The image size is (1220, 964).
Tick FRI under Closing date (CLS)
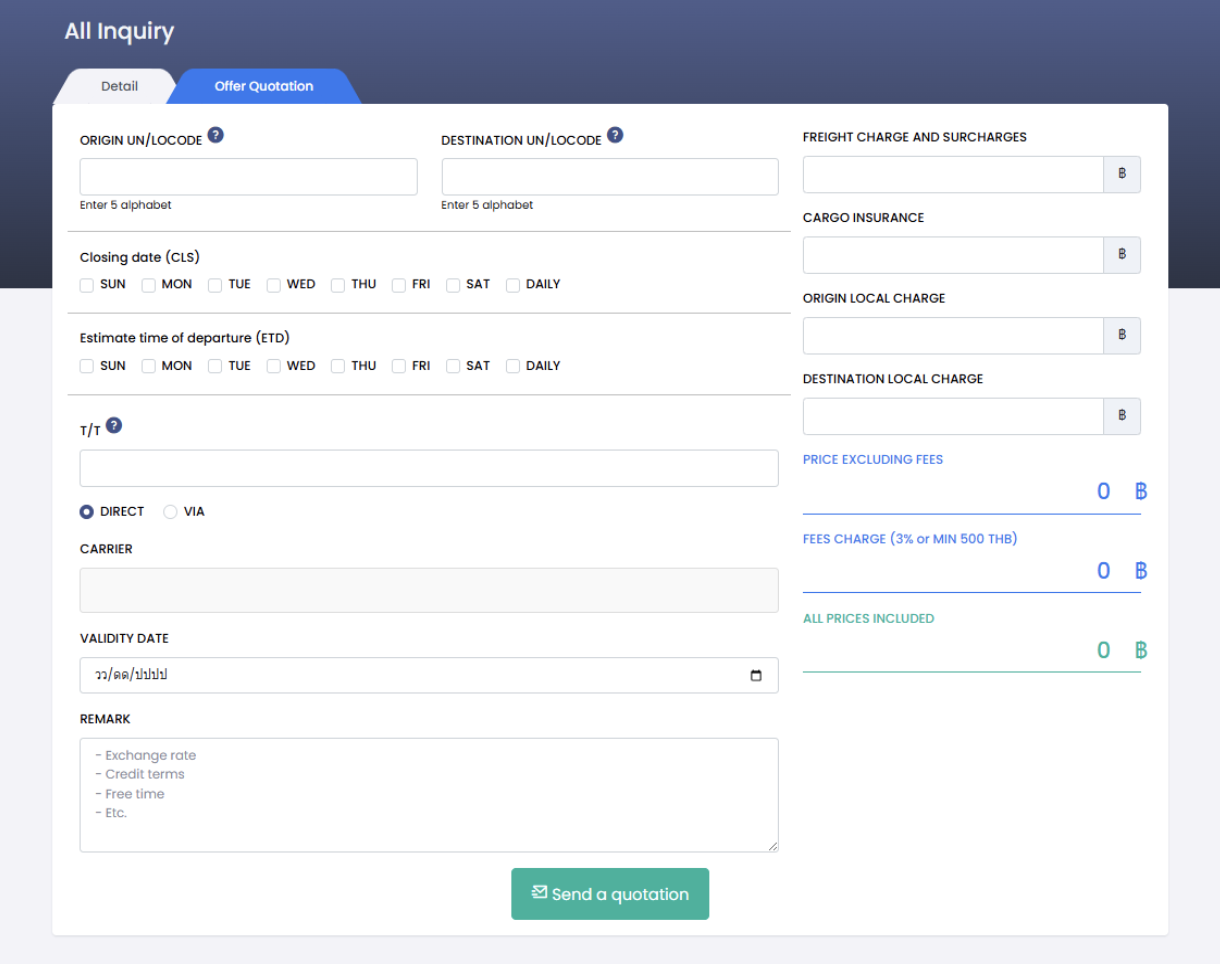[399, 285]
